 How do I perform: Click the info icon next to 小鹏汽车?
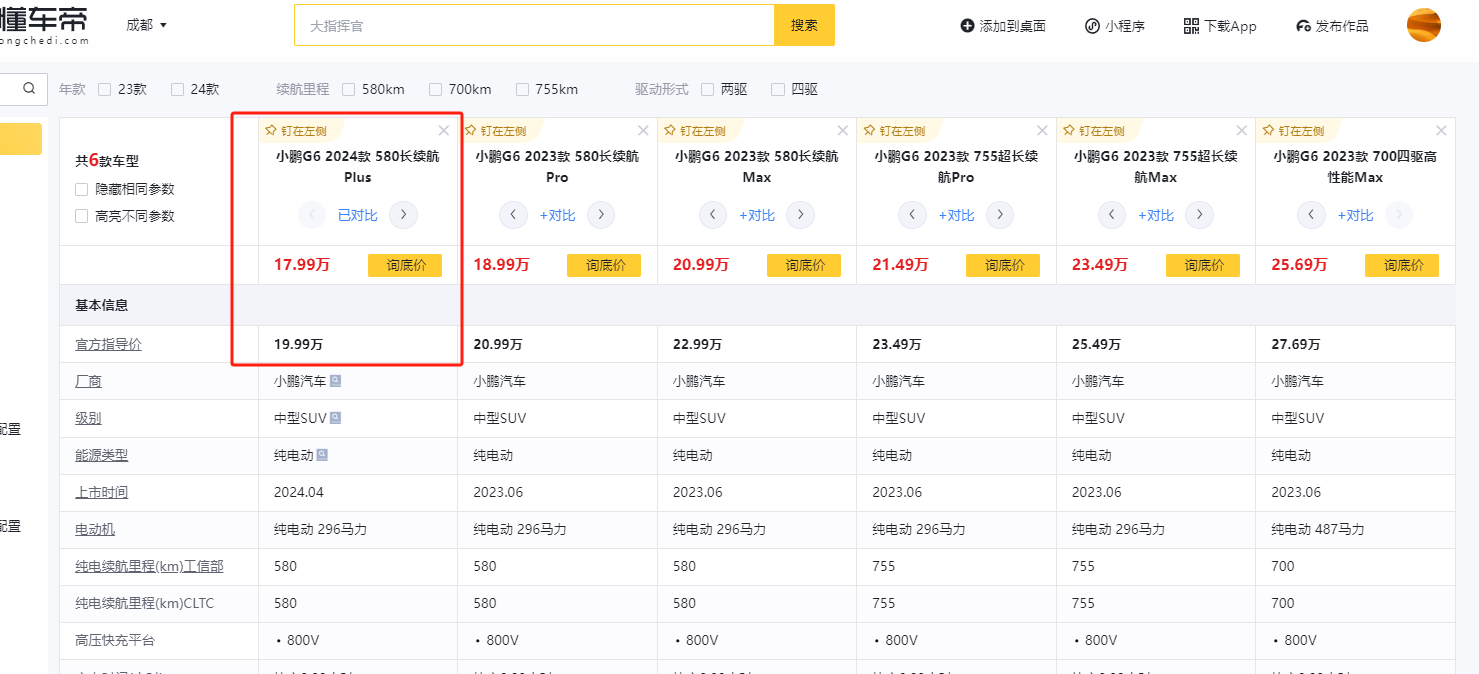point(335,381)
